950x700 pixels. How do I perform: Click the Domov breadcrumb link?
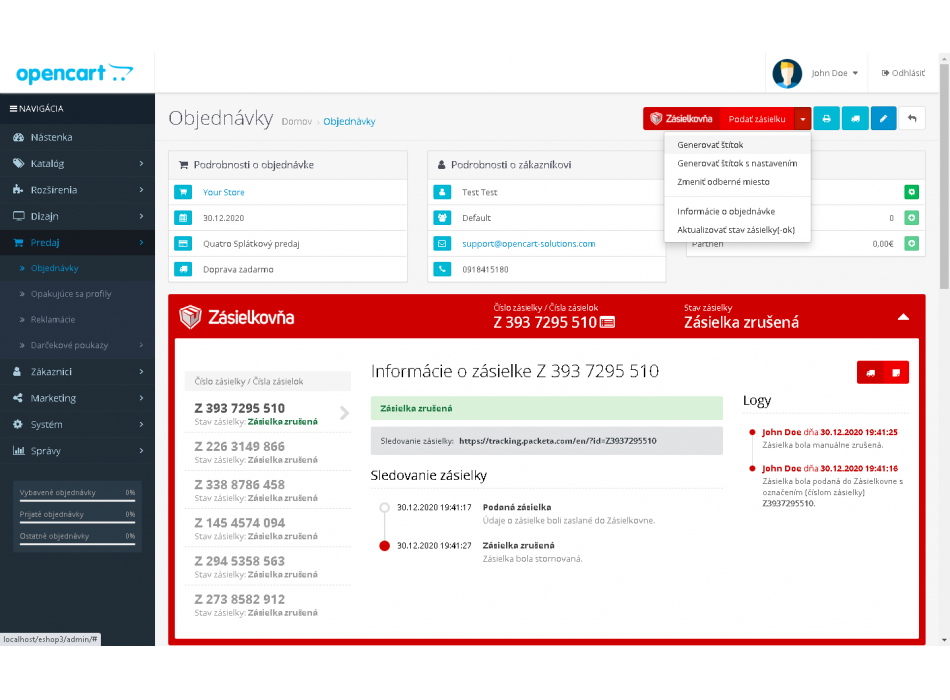297,122
